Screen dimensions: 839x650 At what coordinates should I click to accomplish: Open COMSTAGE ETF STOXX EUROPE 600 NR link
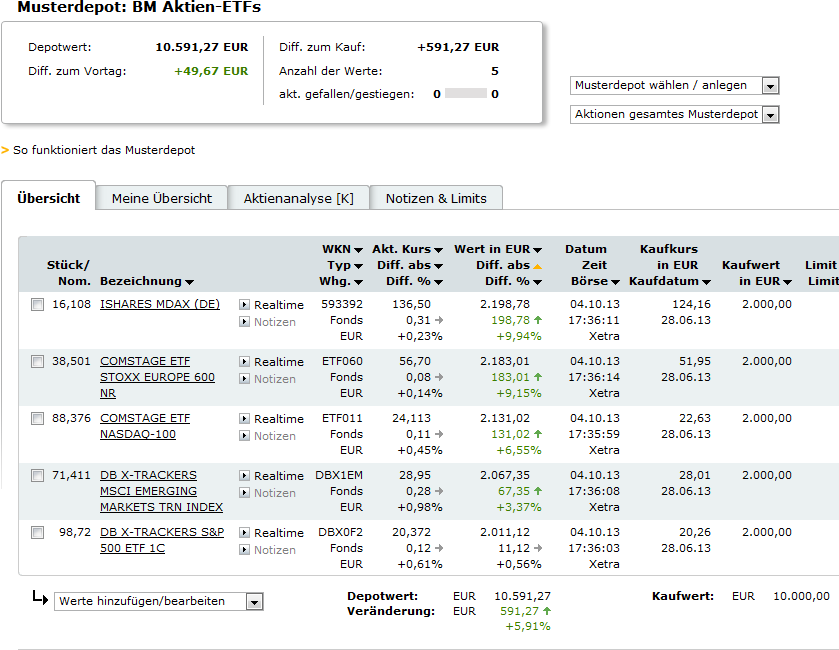157,377
